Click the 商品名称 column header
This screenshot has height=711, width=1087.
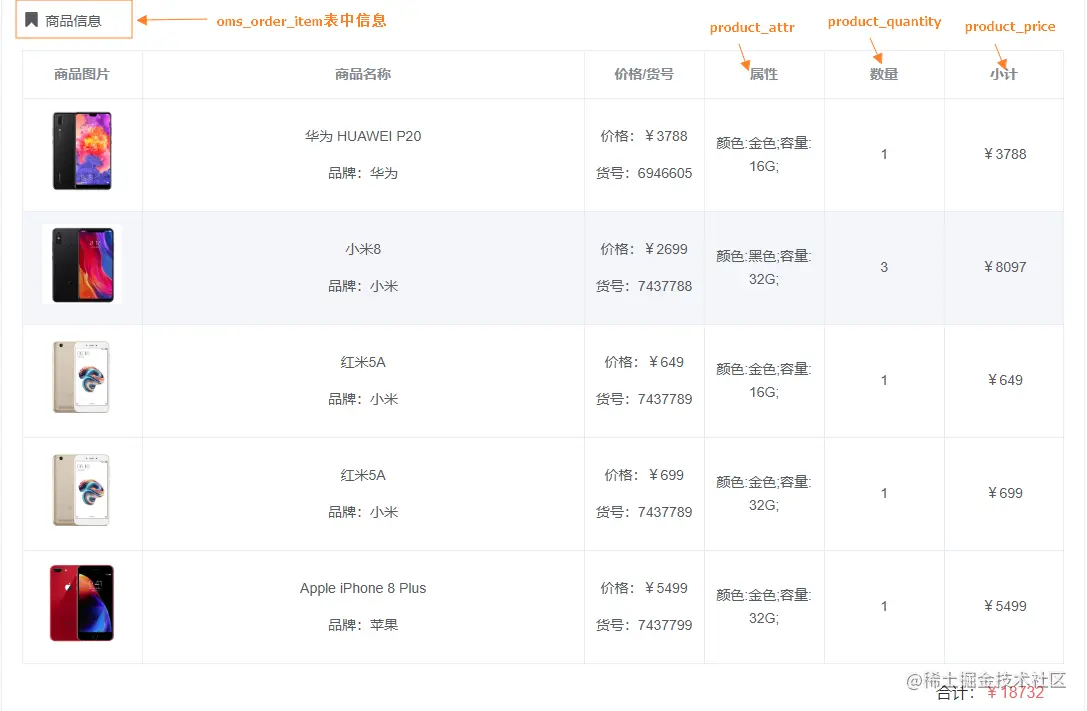point(363,74)
